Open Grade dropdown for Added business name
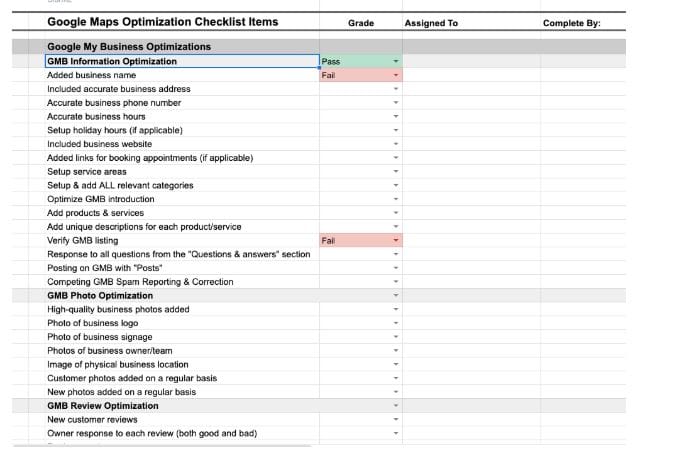 point(396,75)
